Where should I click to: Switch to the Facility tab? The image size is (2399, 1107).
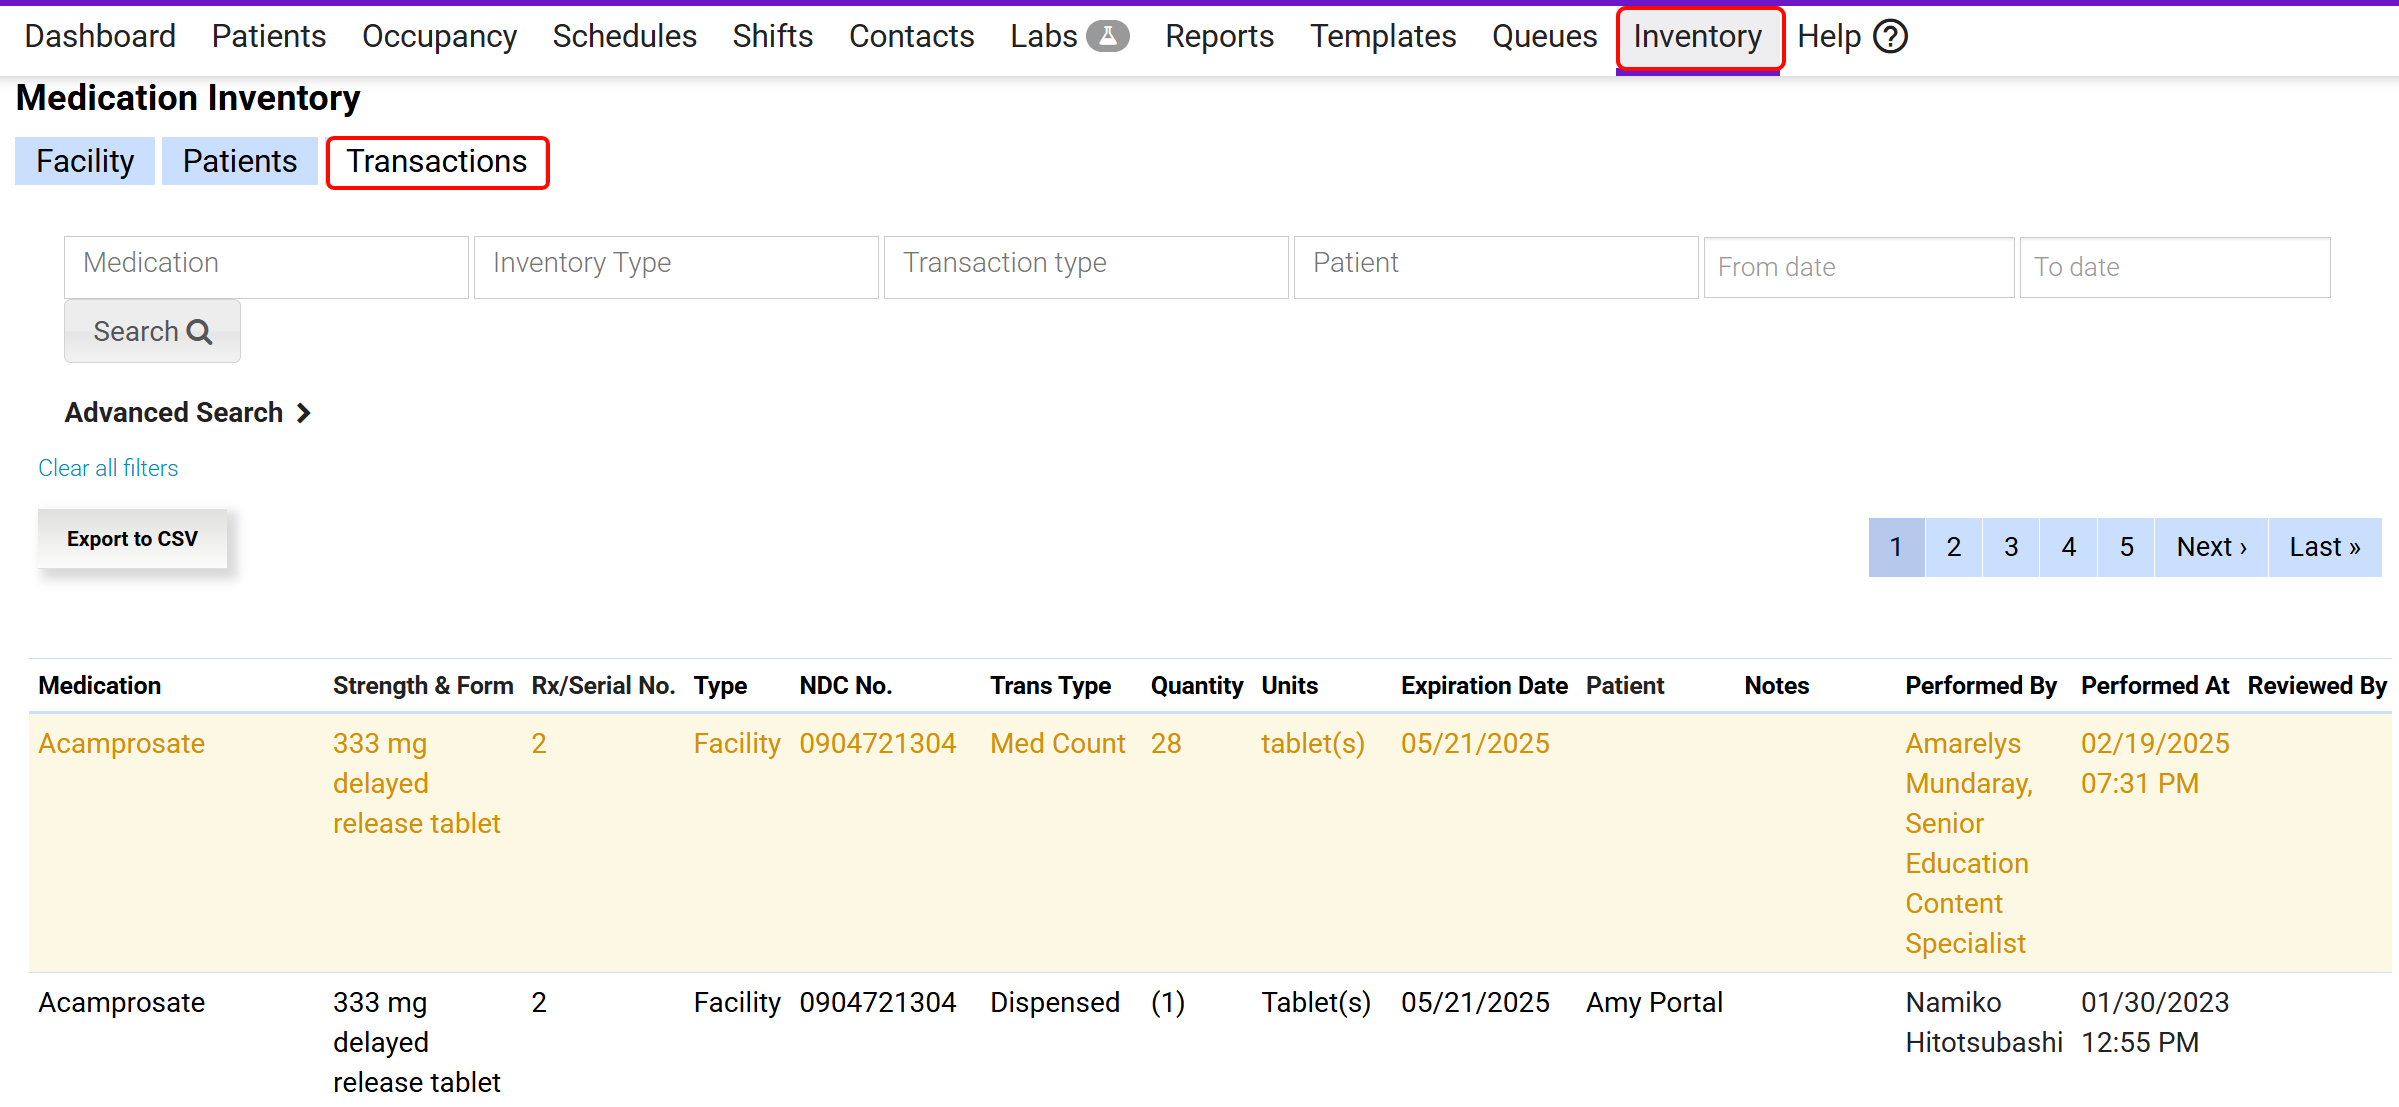[x=85, y=161]
